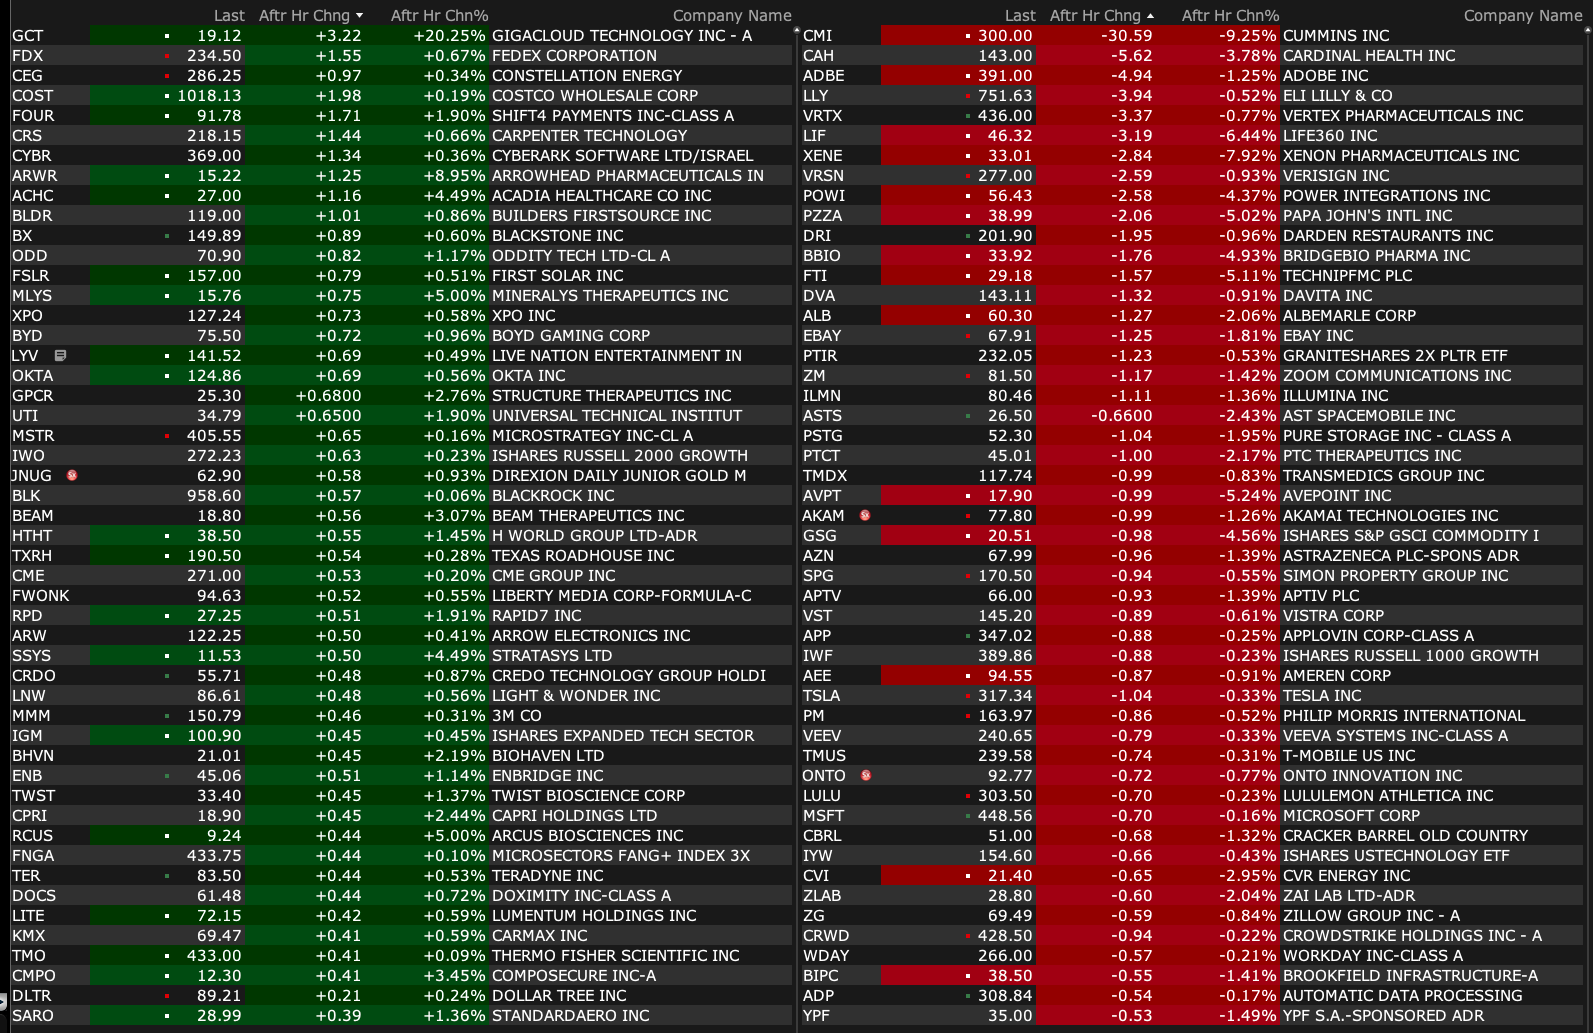This screenshot has width=1593, height=1033.
Task: Click the red tick dot beside TSLA price
Action: (968, 696)
